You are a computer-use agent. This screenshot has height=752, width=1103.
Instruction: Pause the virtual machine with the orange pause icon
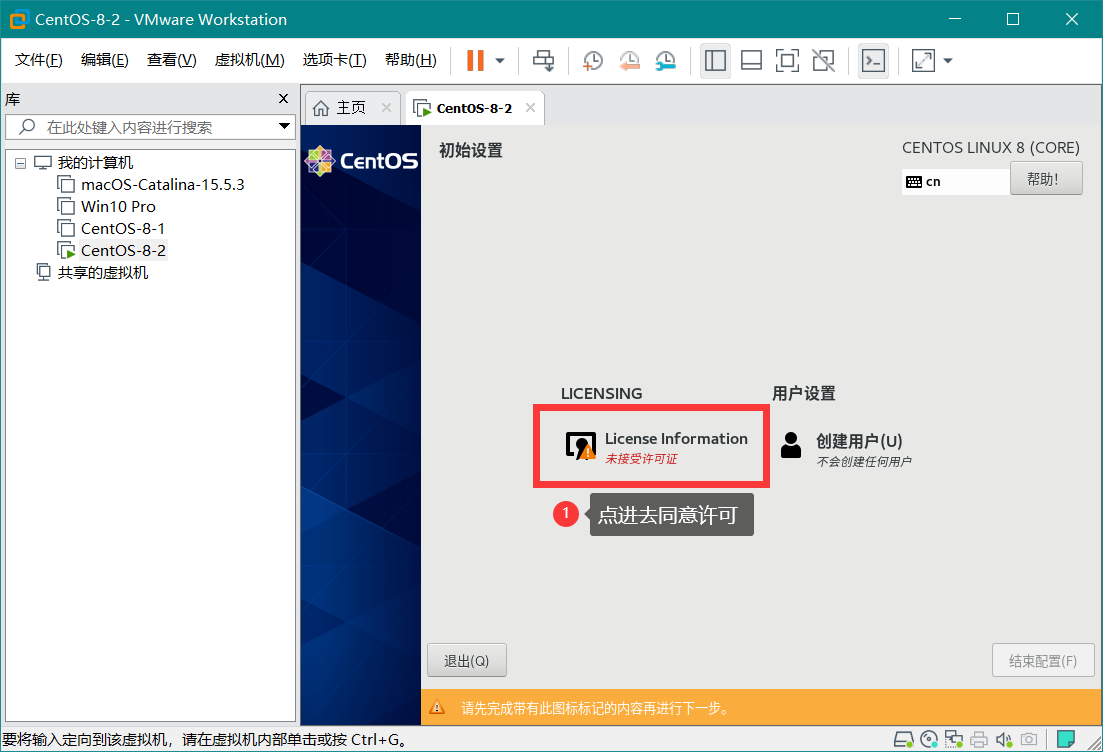point(474,61)
